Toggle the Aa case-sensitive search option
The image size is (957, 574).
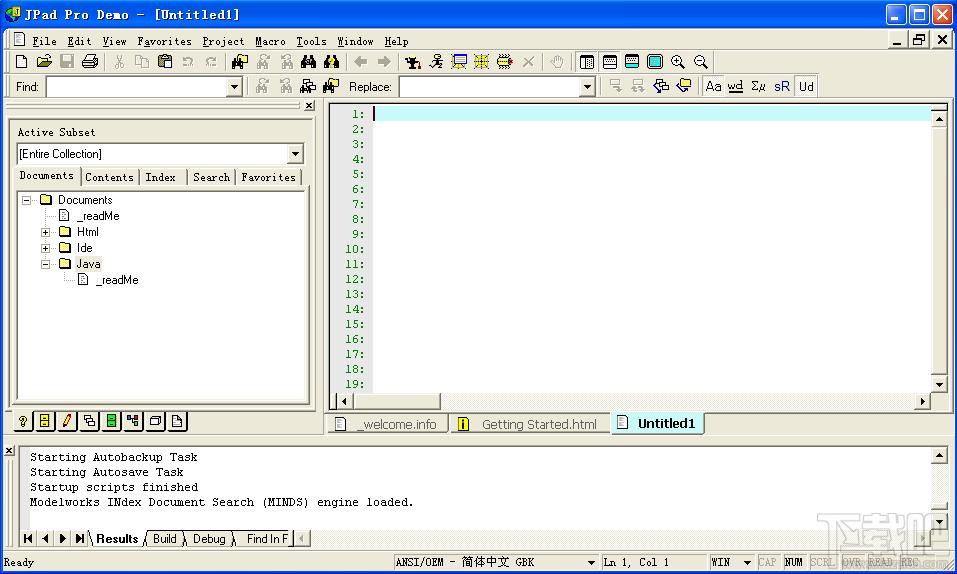click(713, 86)
